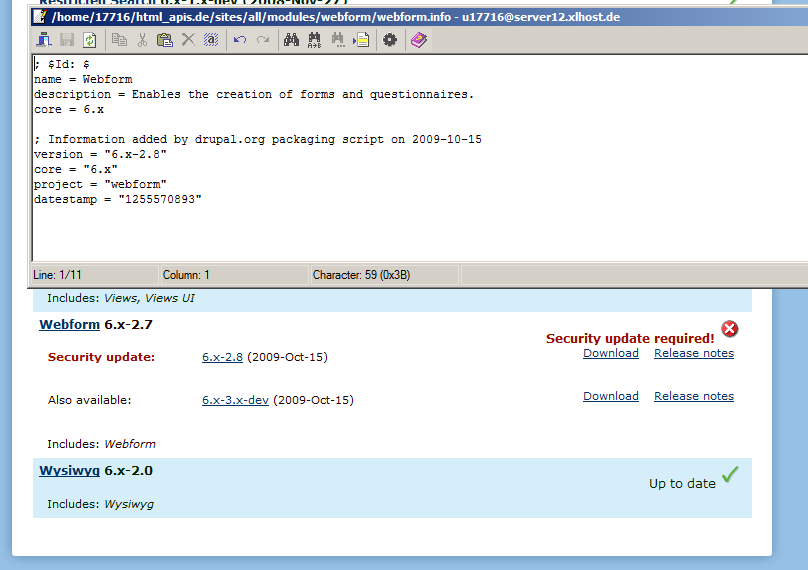Screen dimensions: 808x570
Task: Click the 'Security update required!' message
Action: [630, 338]
